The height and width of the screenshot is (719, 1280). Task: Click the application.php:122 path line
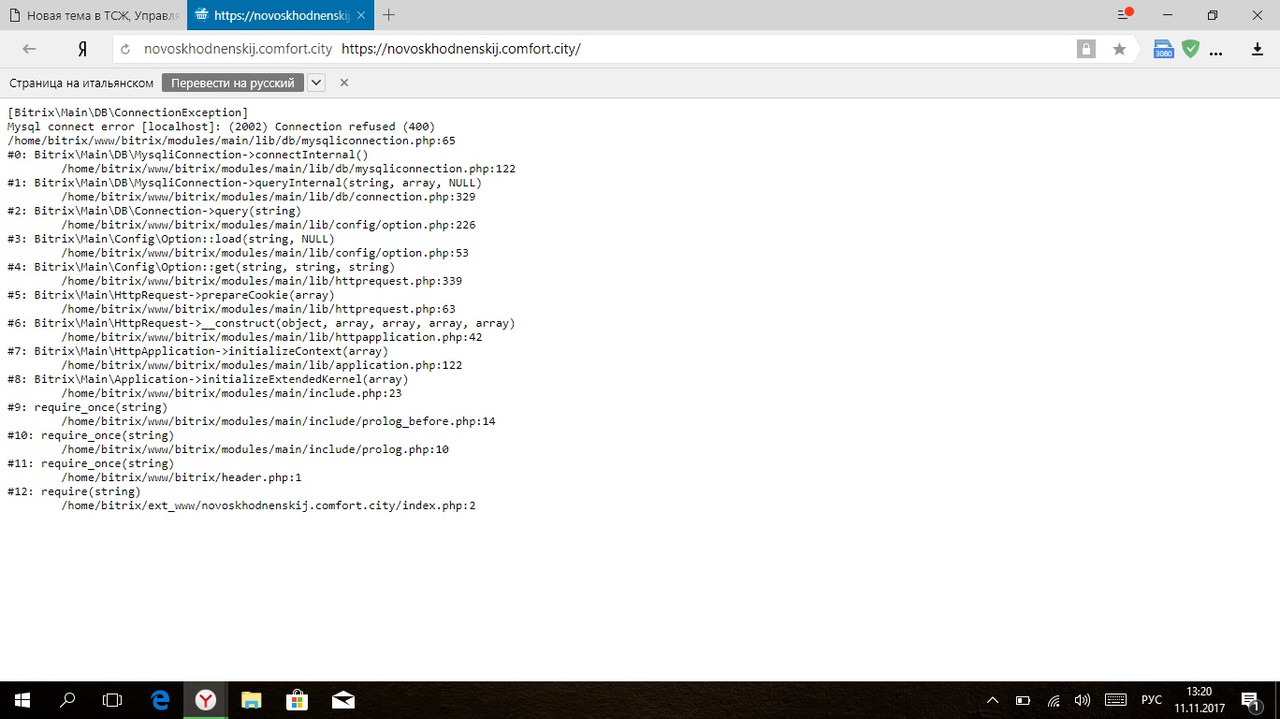[261, 365]
